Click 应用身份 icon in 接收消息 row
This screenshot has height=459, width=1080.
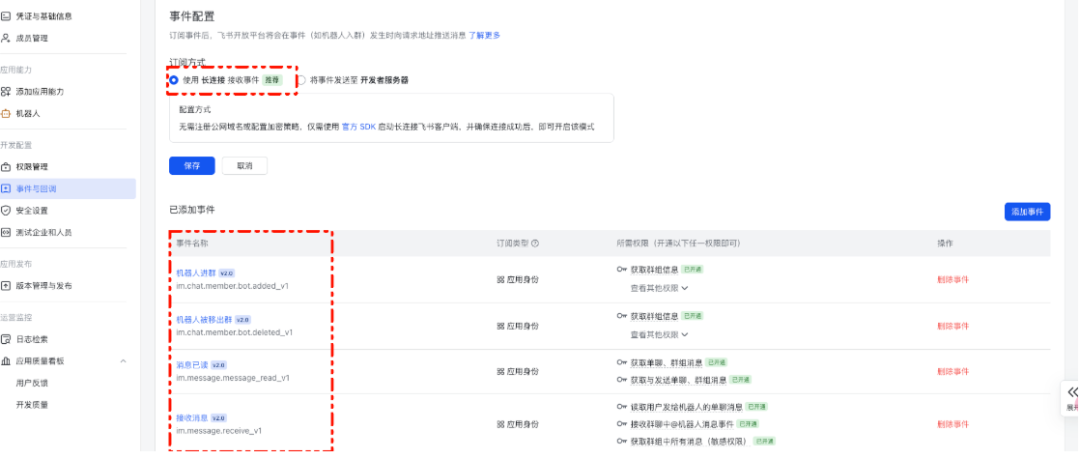(x=501, y=425)
